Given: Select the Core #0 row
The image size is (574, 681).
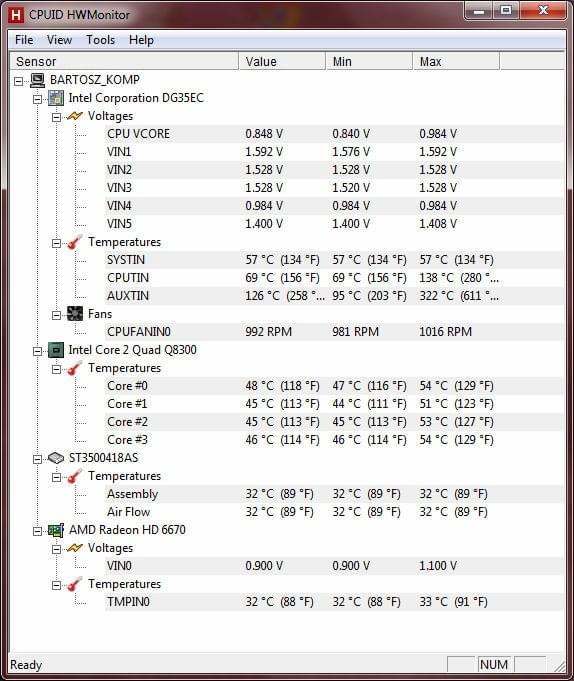Looking at the screenshot, I should [334, 386].
